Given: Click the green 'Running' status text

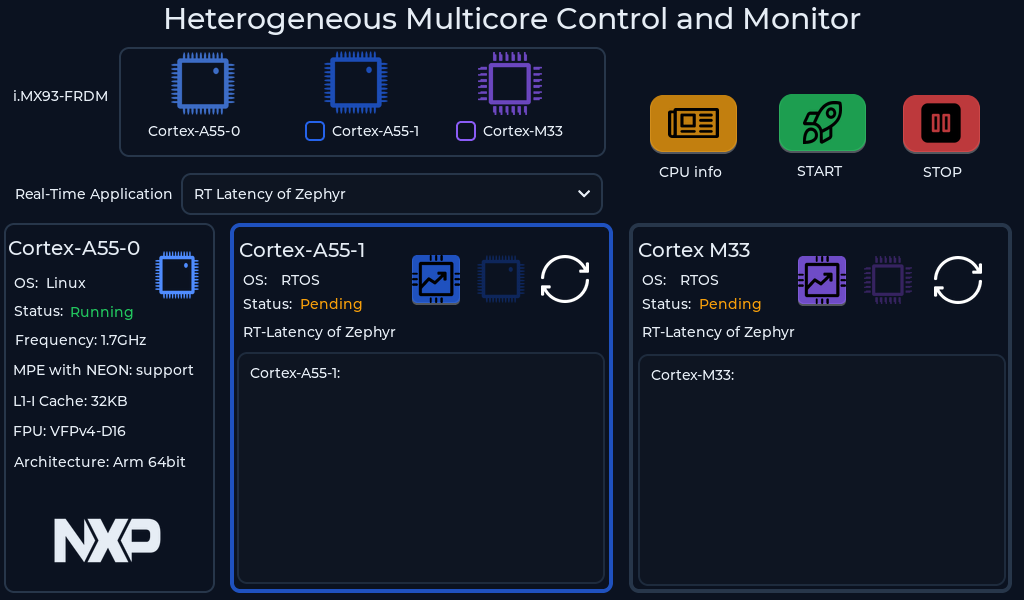Looking at the screenshot, I should (102, 312).
